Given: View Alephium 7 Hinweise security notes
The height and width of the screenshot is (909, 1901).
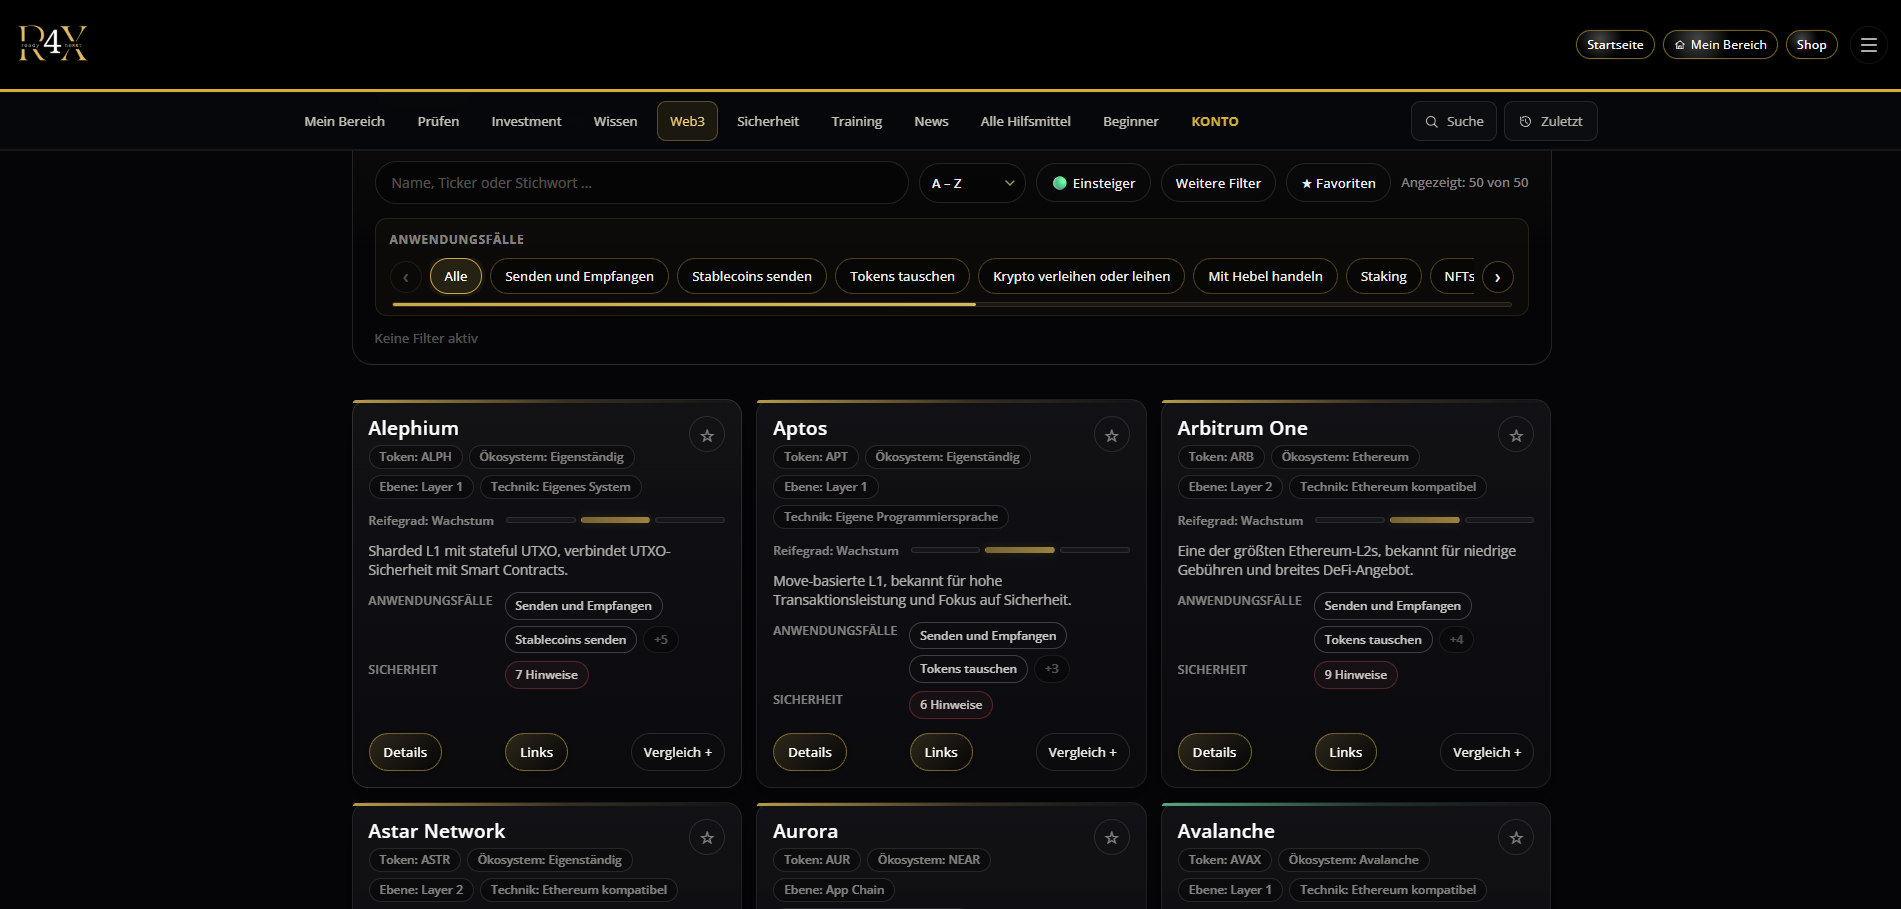Looking at the screenshot, I should pyautogui.click(x=546, y=675).
